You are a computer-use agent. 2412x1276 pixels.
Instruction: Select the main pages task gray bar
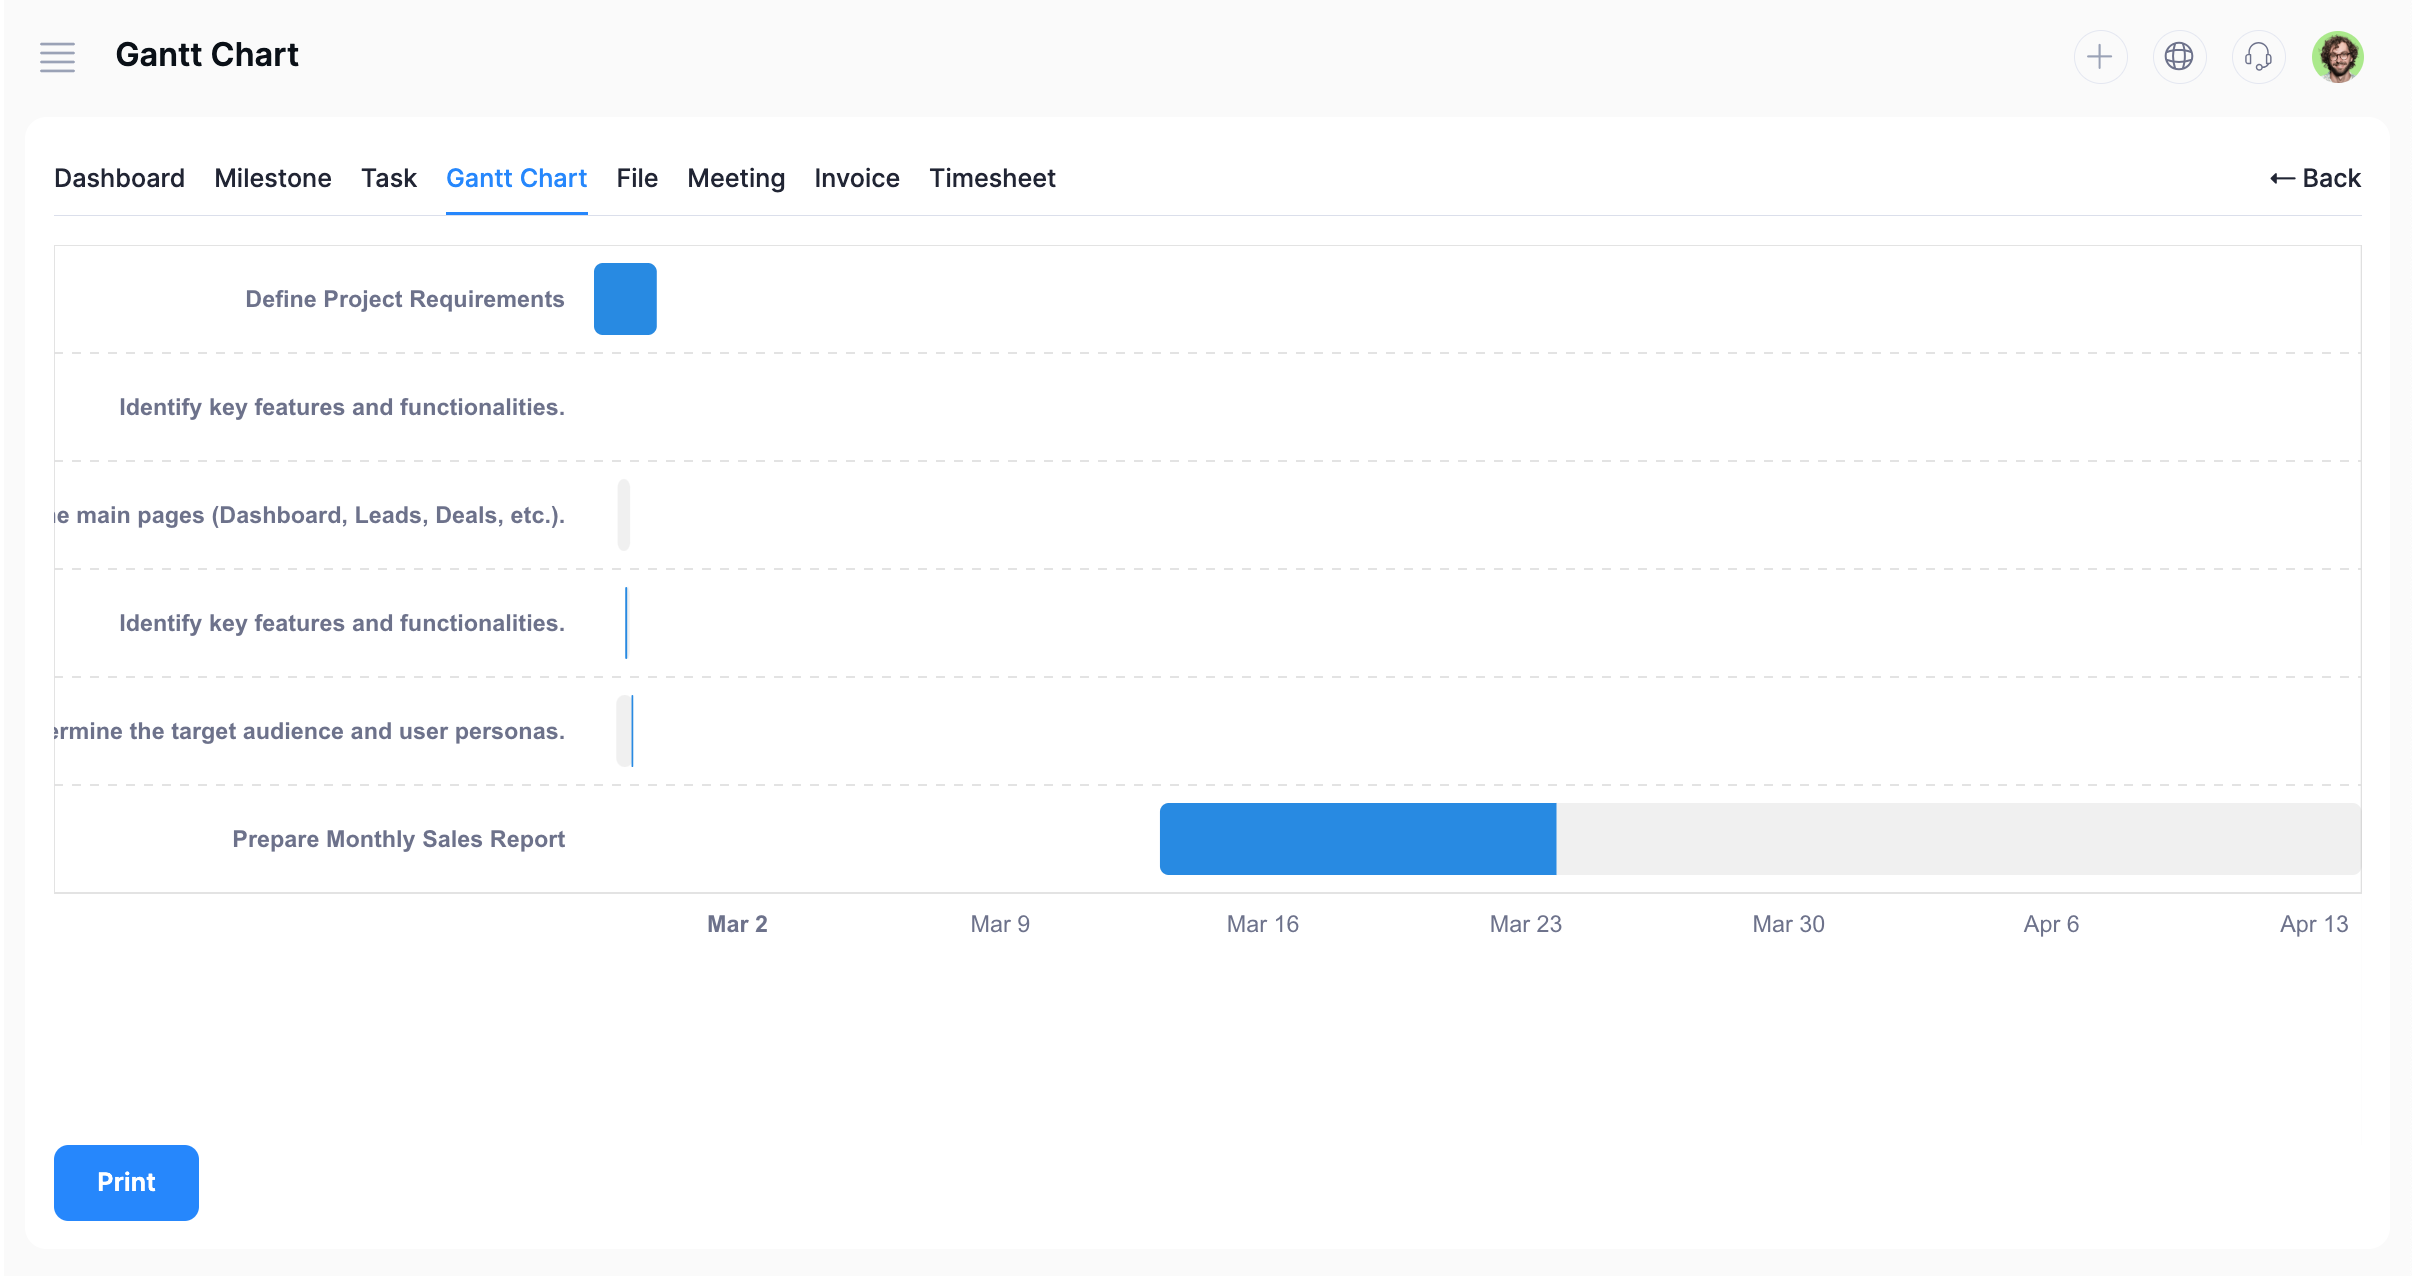tap(623, 515)
